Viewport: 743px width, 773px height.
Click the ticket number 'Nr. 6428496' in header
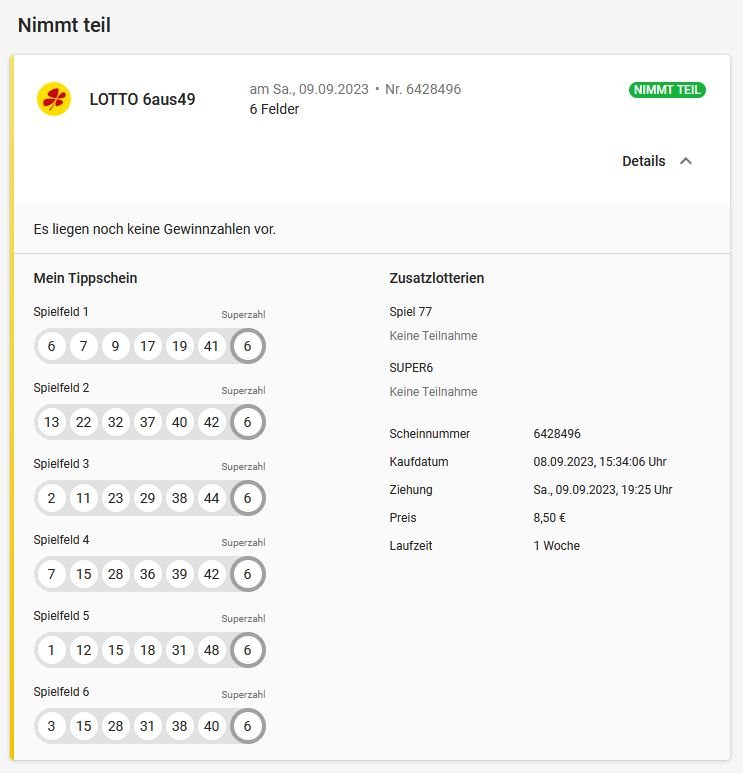[423, 89]
